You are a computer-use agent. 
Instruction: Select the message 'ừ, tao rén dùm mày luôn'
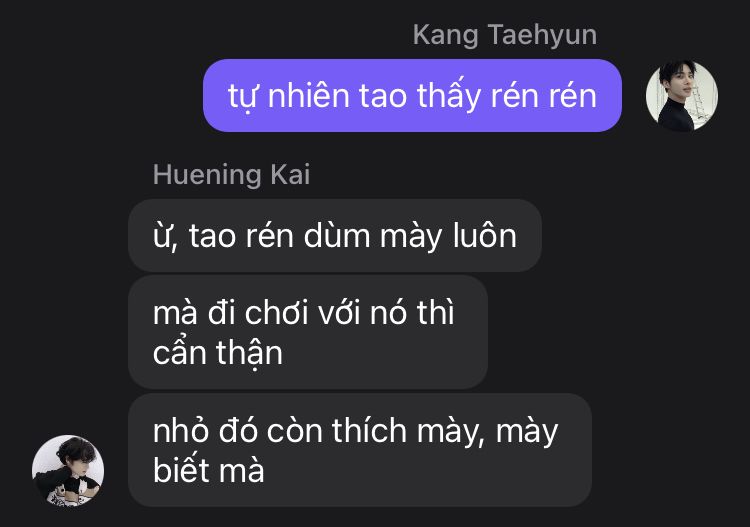click(335, 236)
